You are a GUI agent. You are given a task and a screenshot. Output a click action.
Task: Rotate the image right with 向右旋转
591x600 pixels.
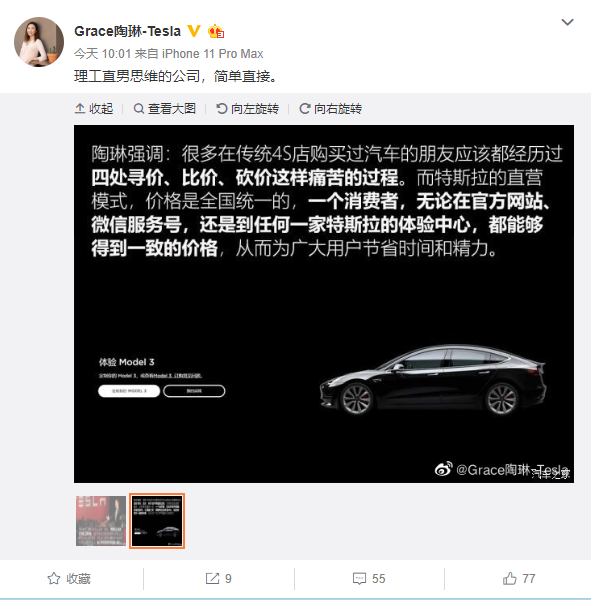click(331, 109)
